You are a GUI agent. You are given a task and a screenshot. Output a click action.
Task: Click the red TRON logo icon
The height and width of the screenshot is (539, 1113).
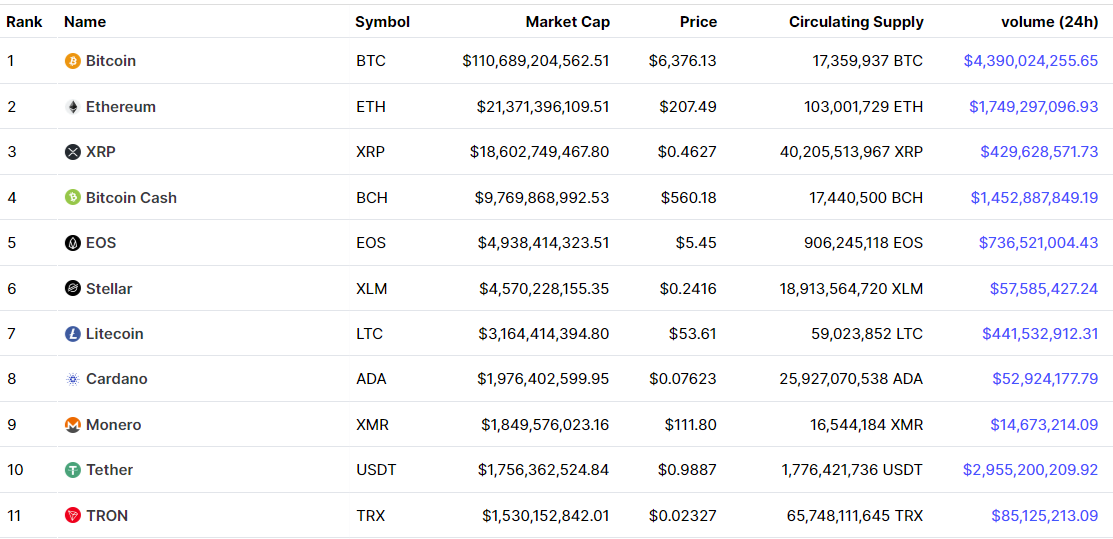[72, 516]
